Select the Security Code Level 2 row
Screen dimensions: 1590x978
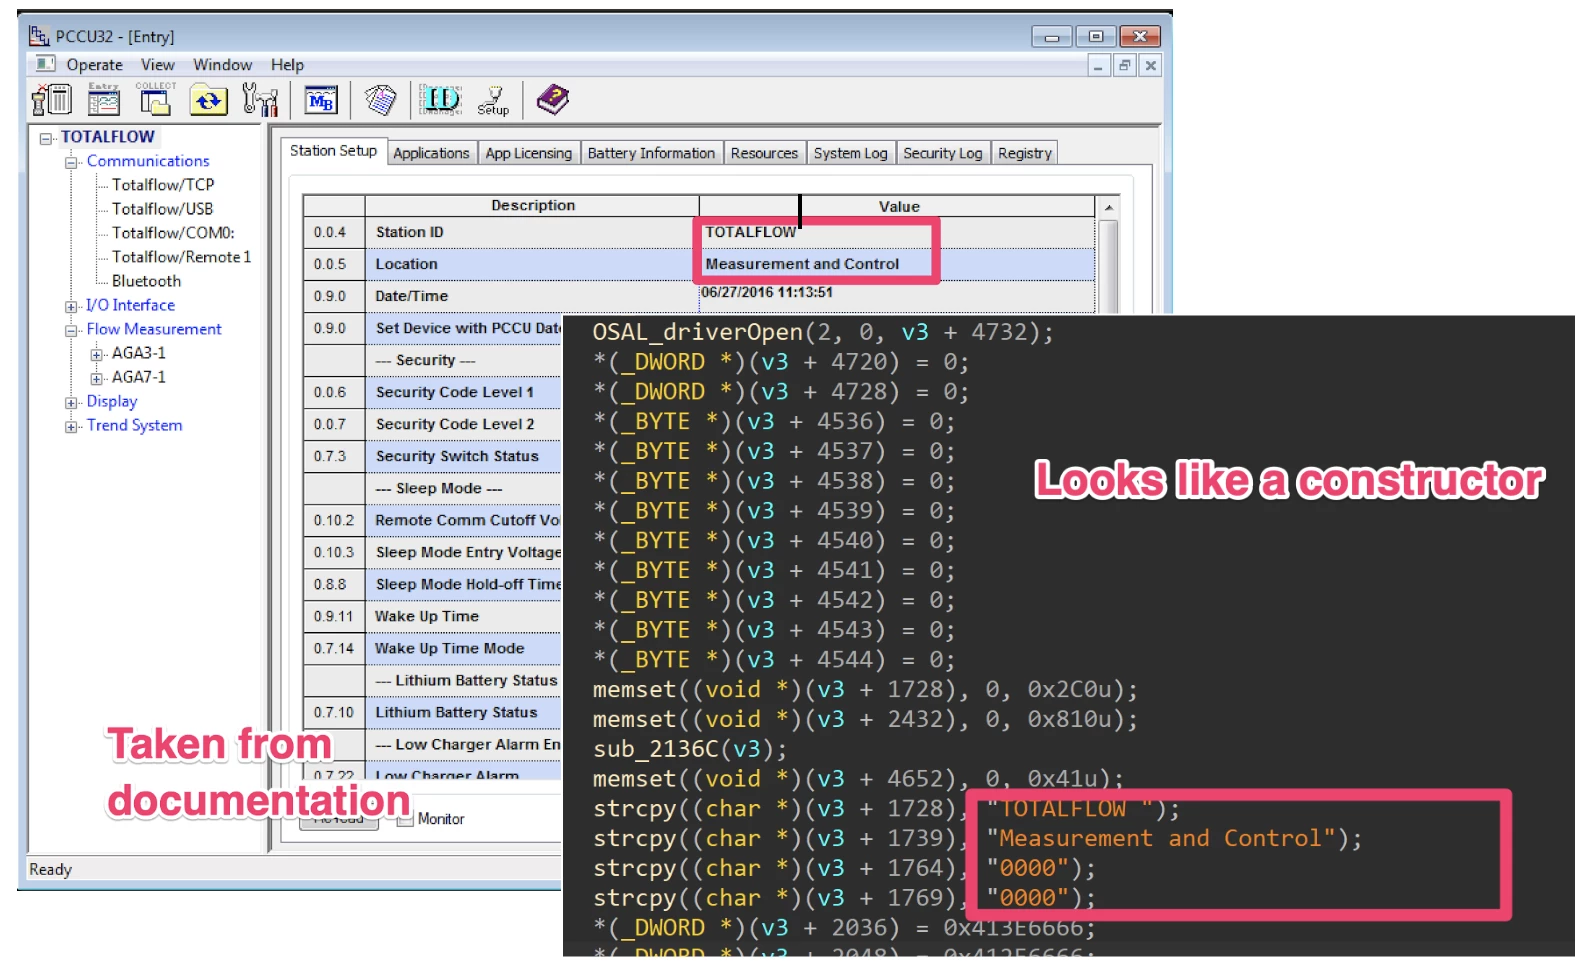(x=433, y=425)
